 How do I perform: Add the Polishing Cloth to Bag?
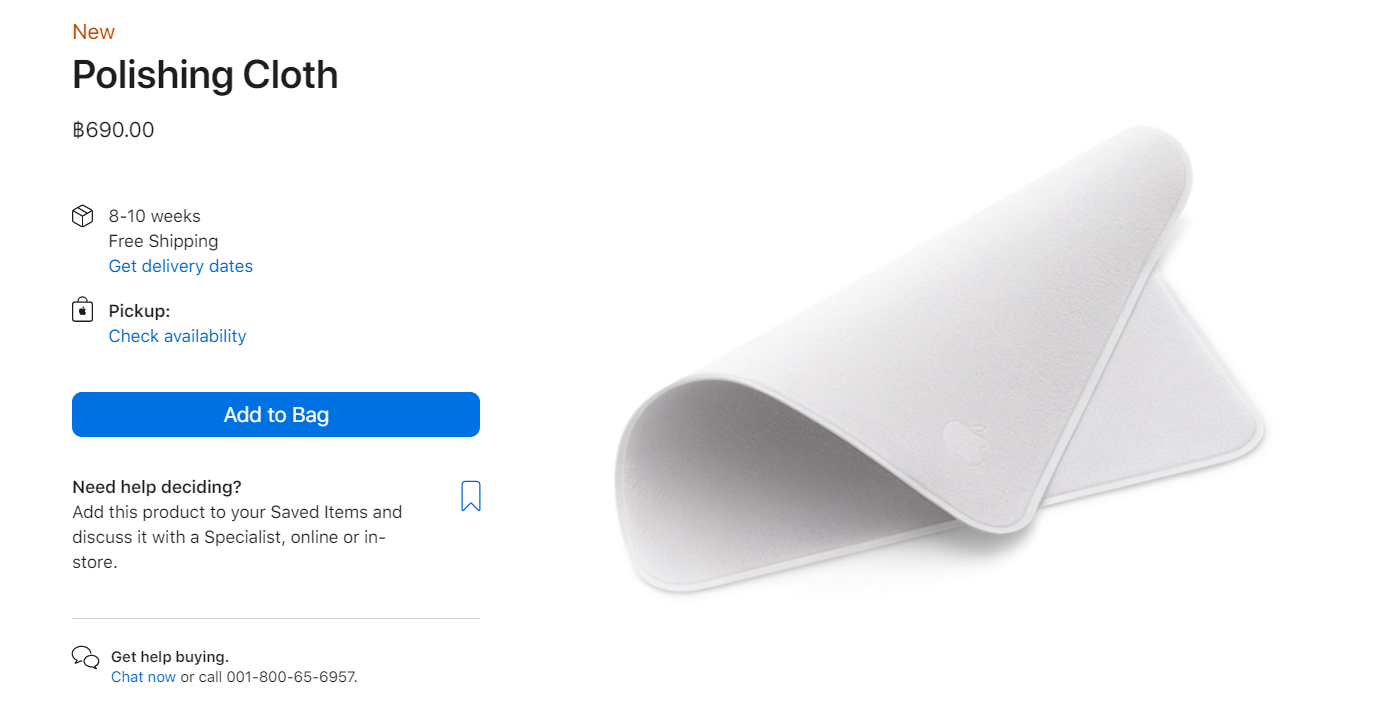point(276,414)
